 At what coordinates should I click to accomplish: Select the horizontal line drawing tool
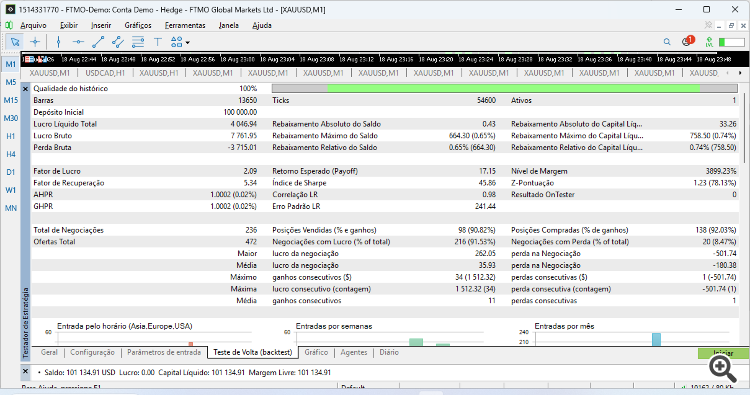[x=78, y=42]
